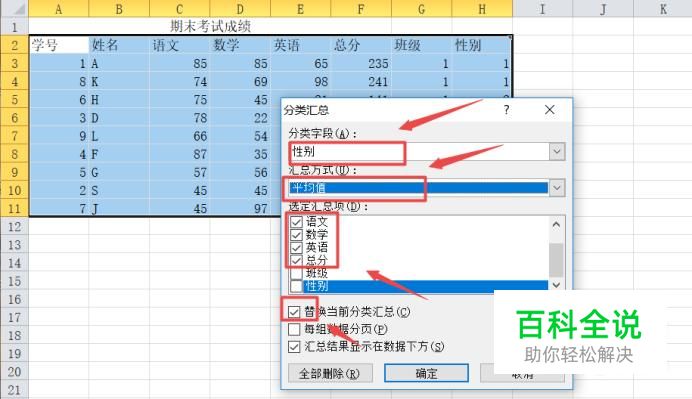Click the 全部删除 button
This screenshot has height=399, width=692.
(x=330, y=373)
